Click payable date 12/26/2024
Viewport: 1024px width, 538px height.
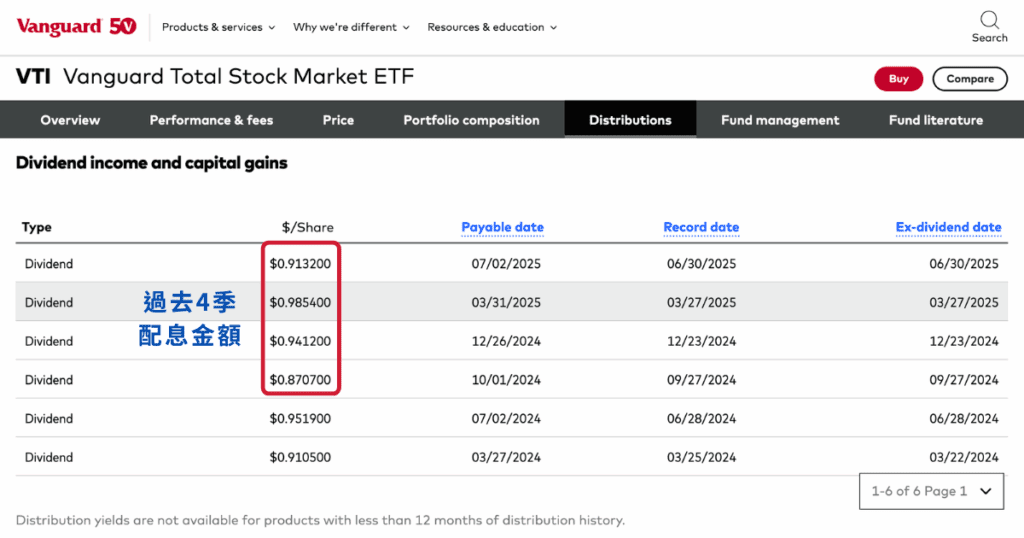(506, 341)
